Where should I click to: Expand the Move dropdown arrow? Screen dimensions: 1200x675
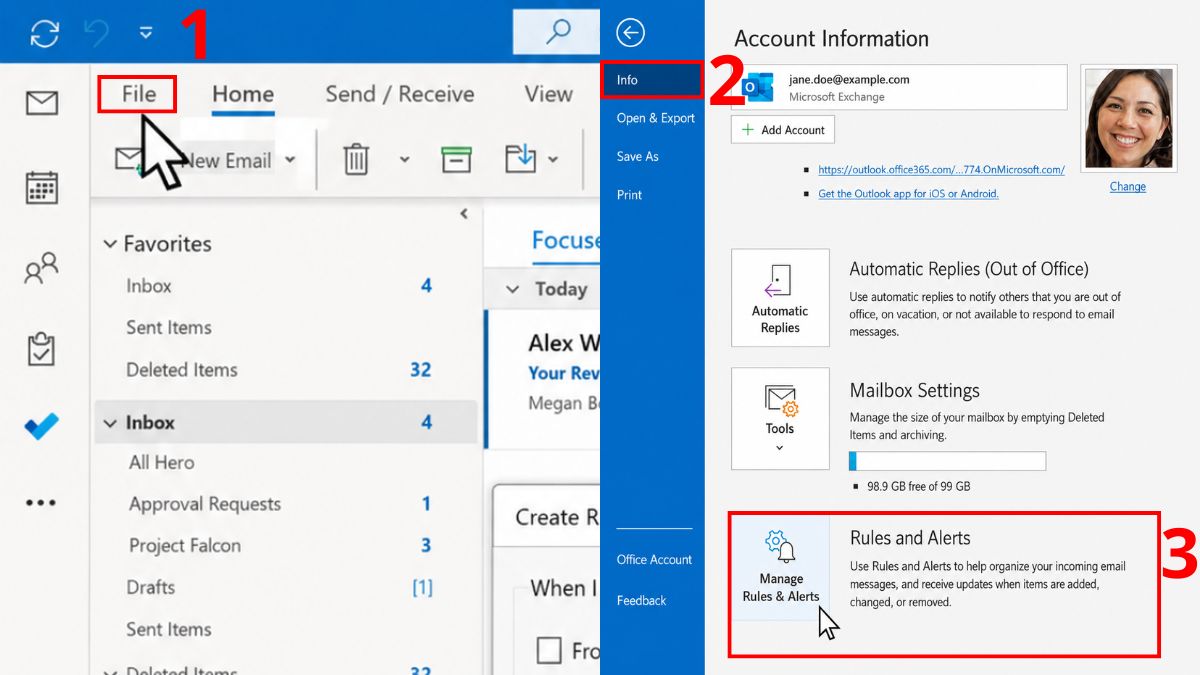tap(553, 160)
